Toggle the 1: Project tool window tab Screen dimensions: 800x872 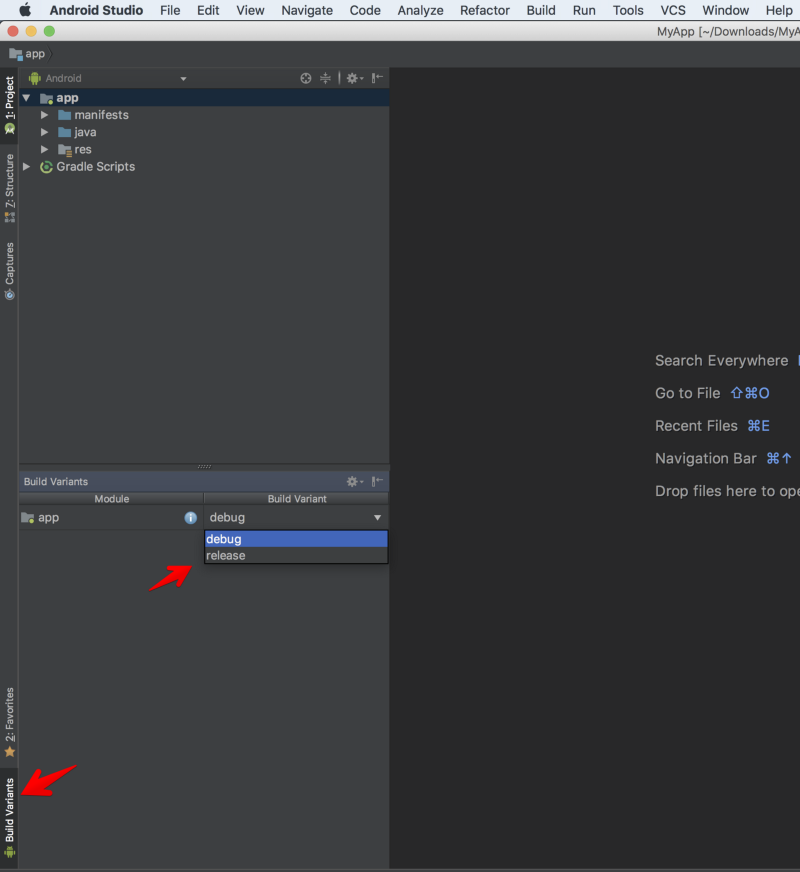(9, 105)
